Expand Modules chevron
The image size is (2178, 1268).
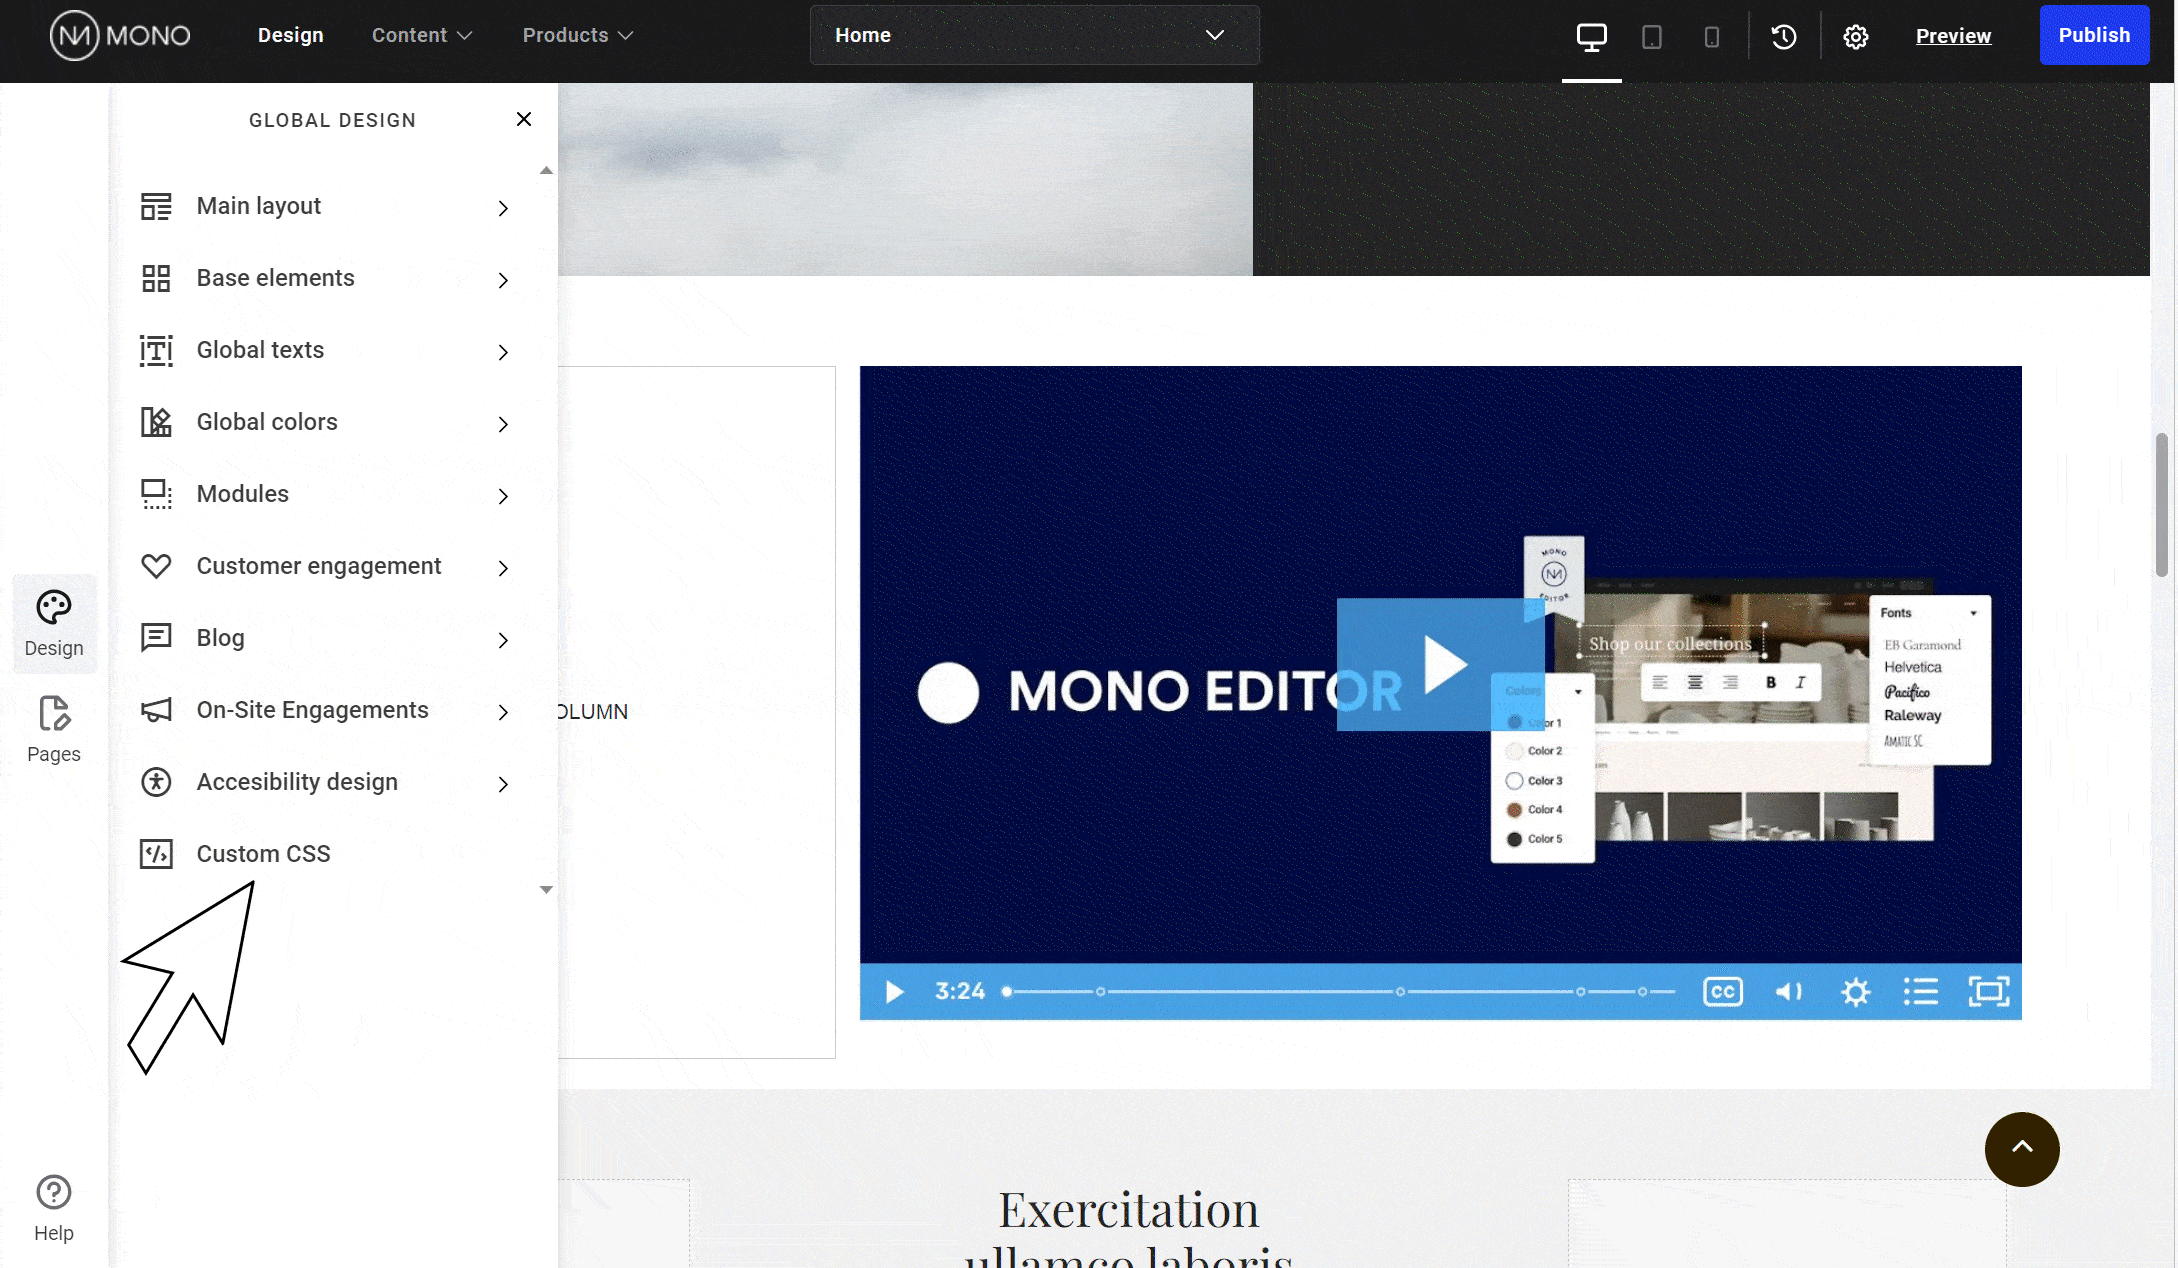coord(503,496)
